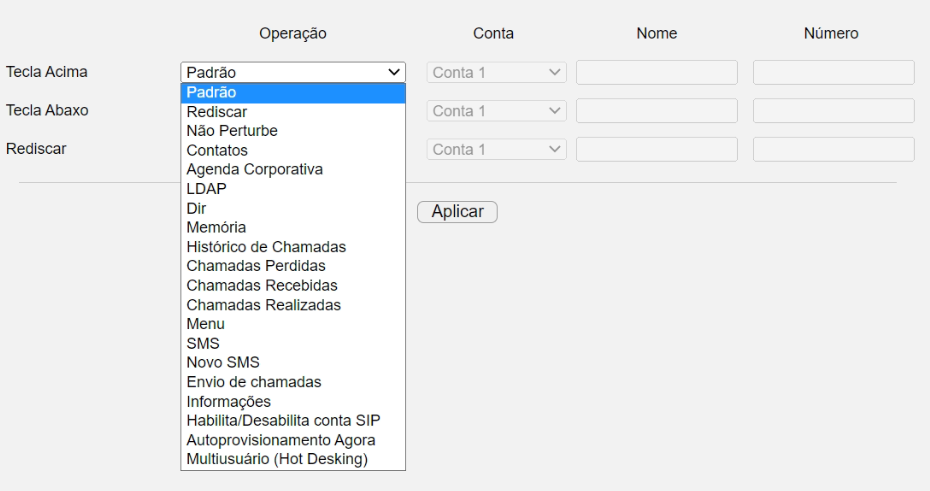The image size is (930, 491).
Task: Focus Nome field in Tecla Acima row
Action: pos(657,72)
